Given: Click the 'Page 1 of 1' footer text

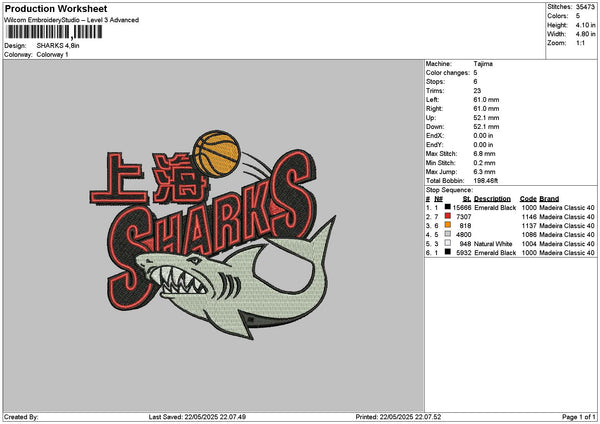Looking at the screenshot, I should click(579, 417).
